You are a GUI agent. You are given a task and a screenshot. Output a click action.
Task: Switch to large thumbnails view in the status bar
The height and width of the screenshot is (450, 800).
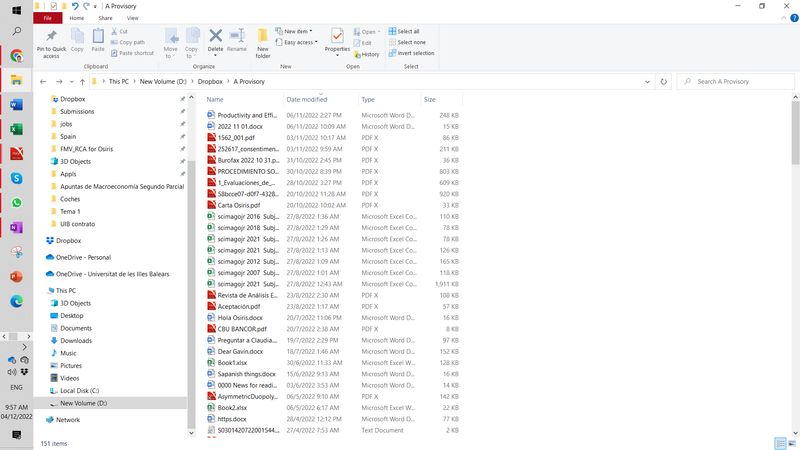click(791, 443)
